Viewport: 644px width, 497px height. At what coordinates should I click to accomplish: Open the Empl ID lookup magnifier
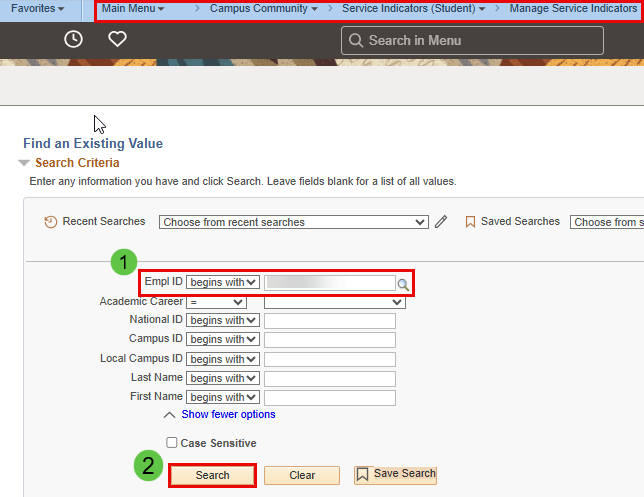point(403,284)
